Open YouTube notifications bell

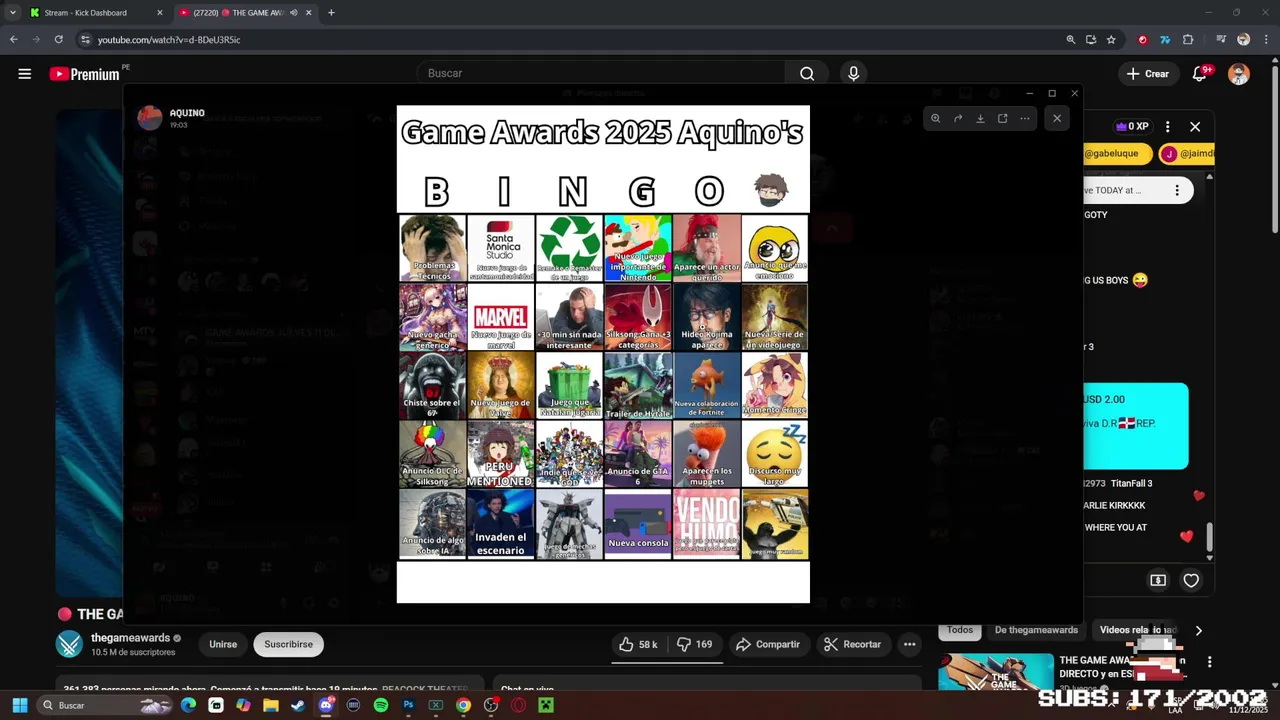[1200, 74]
